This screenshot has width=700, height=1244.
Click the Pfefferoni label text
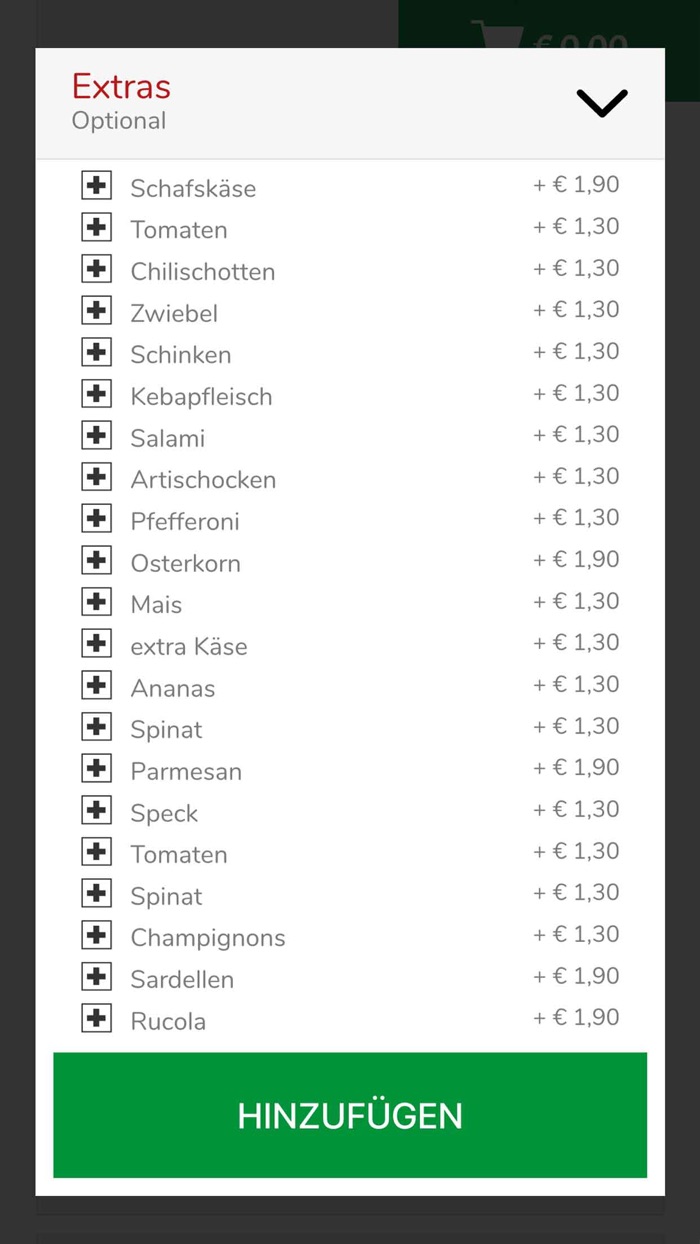(x=185, y=522)
